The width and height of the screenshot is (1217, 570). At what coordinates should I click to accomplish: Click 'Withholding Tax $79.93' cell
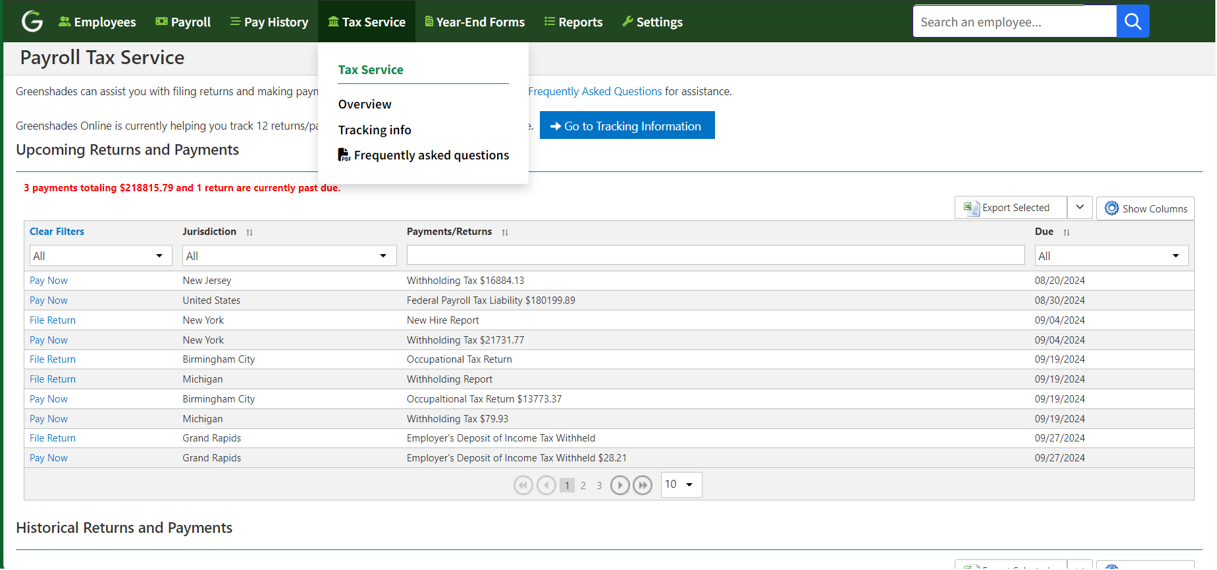click(x=457, y=419)
